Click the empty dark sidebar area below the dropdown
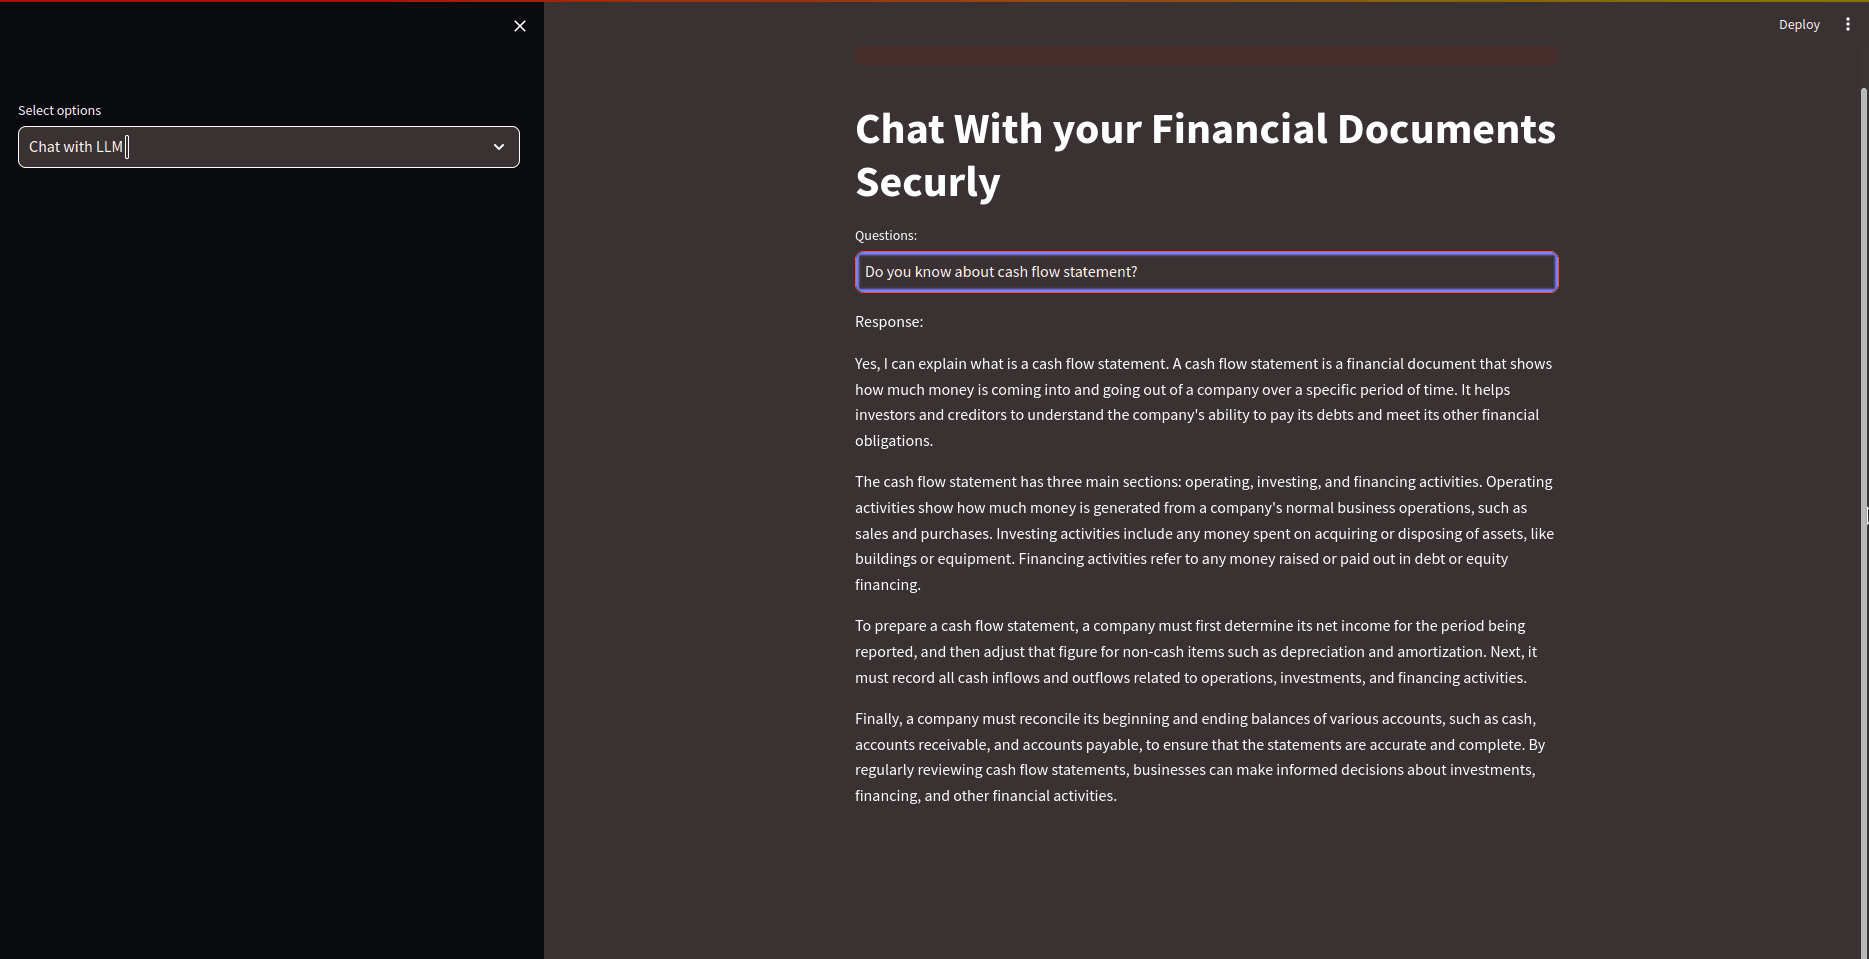The height and width of the screenshot is (959, 1869). point(271,560)
